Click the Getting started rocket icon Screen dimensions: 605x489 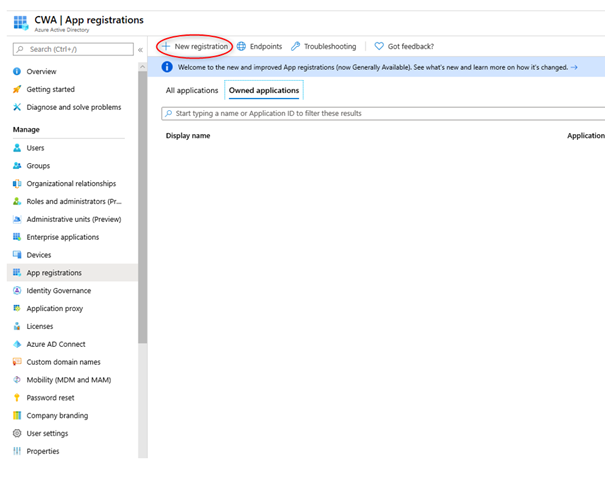coord(17,89)
